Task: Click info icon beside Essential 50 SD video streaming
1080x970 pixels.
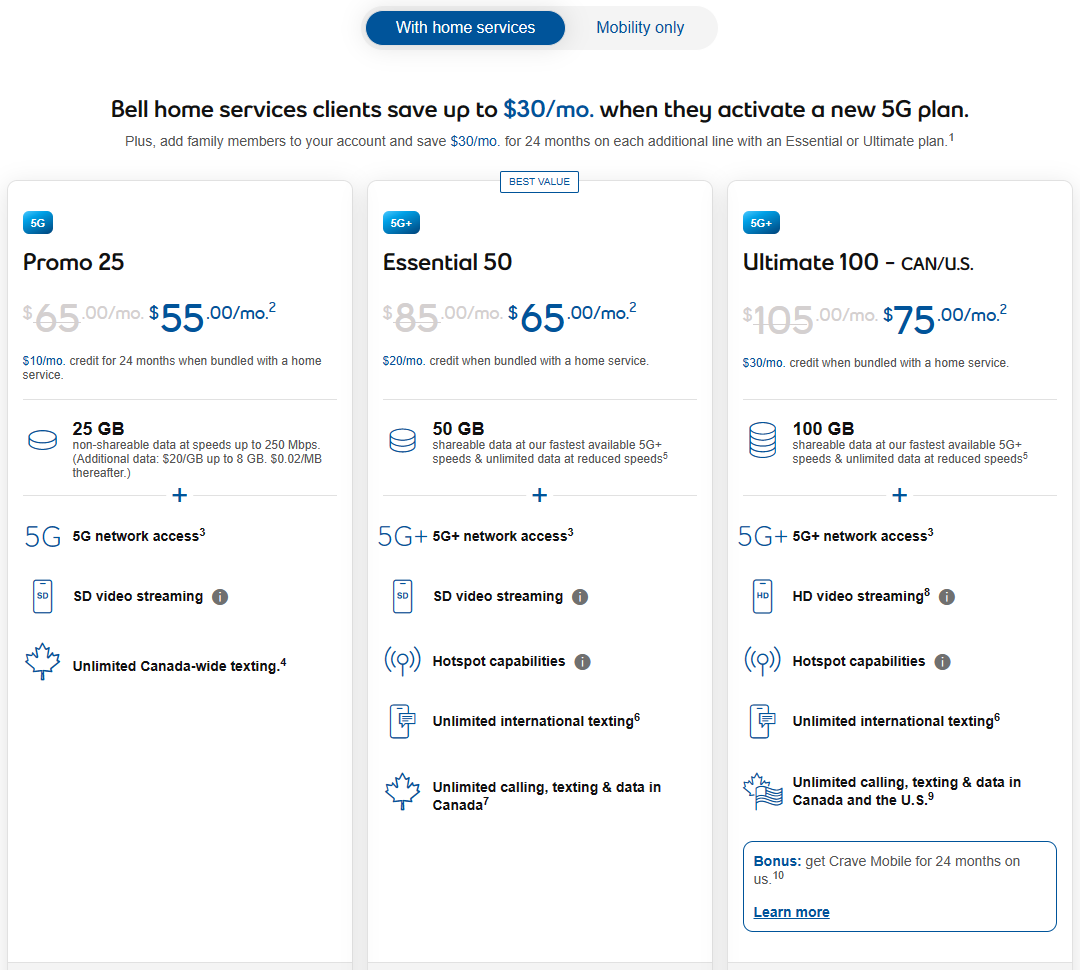Action: (x=580, y=597)
